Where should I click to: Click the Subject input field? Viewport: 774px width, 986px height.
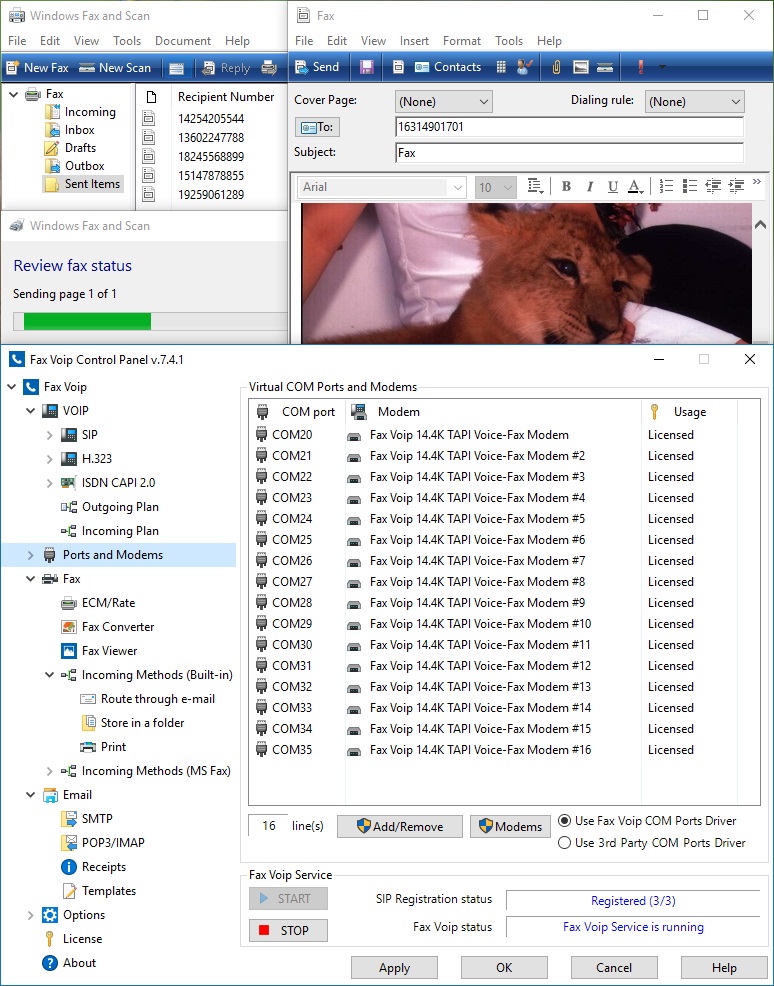(x=570, y=153)
